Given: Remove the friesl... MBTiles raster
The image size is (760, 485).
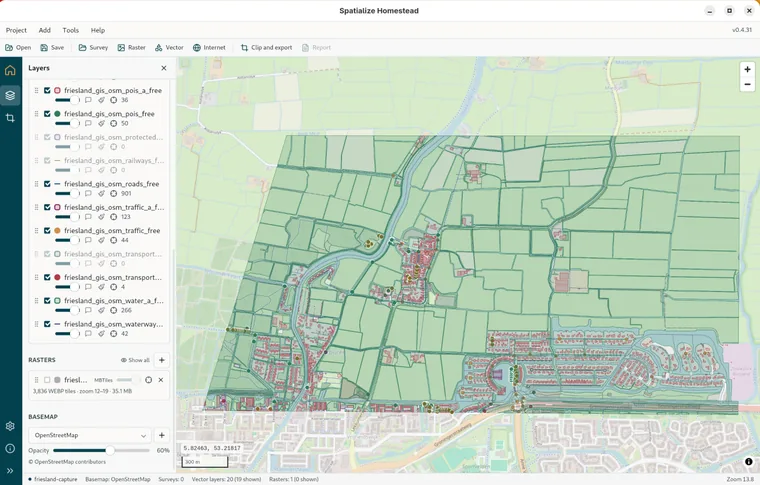Looking at the screenshot, I should click(161, 380).
